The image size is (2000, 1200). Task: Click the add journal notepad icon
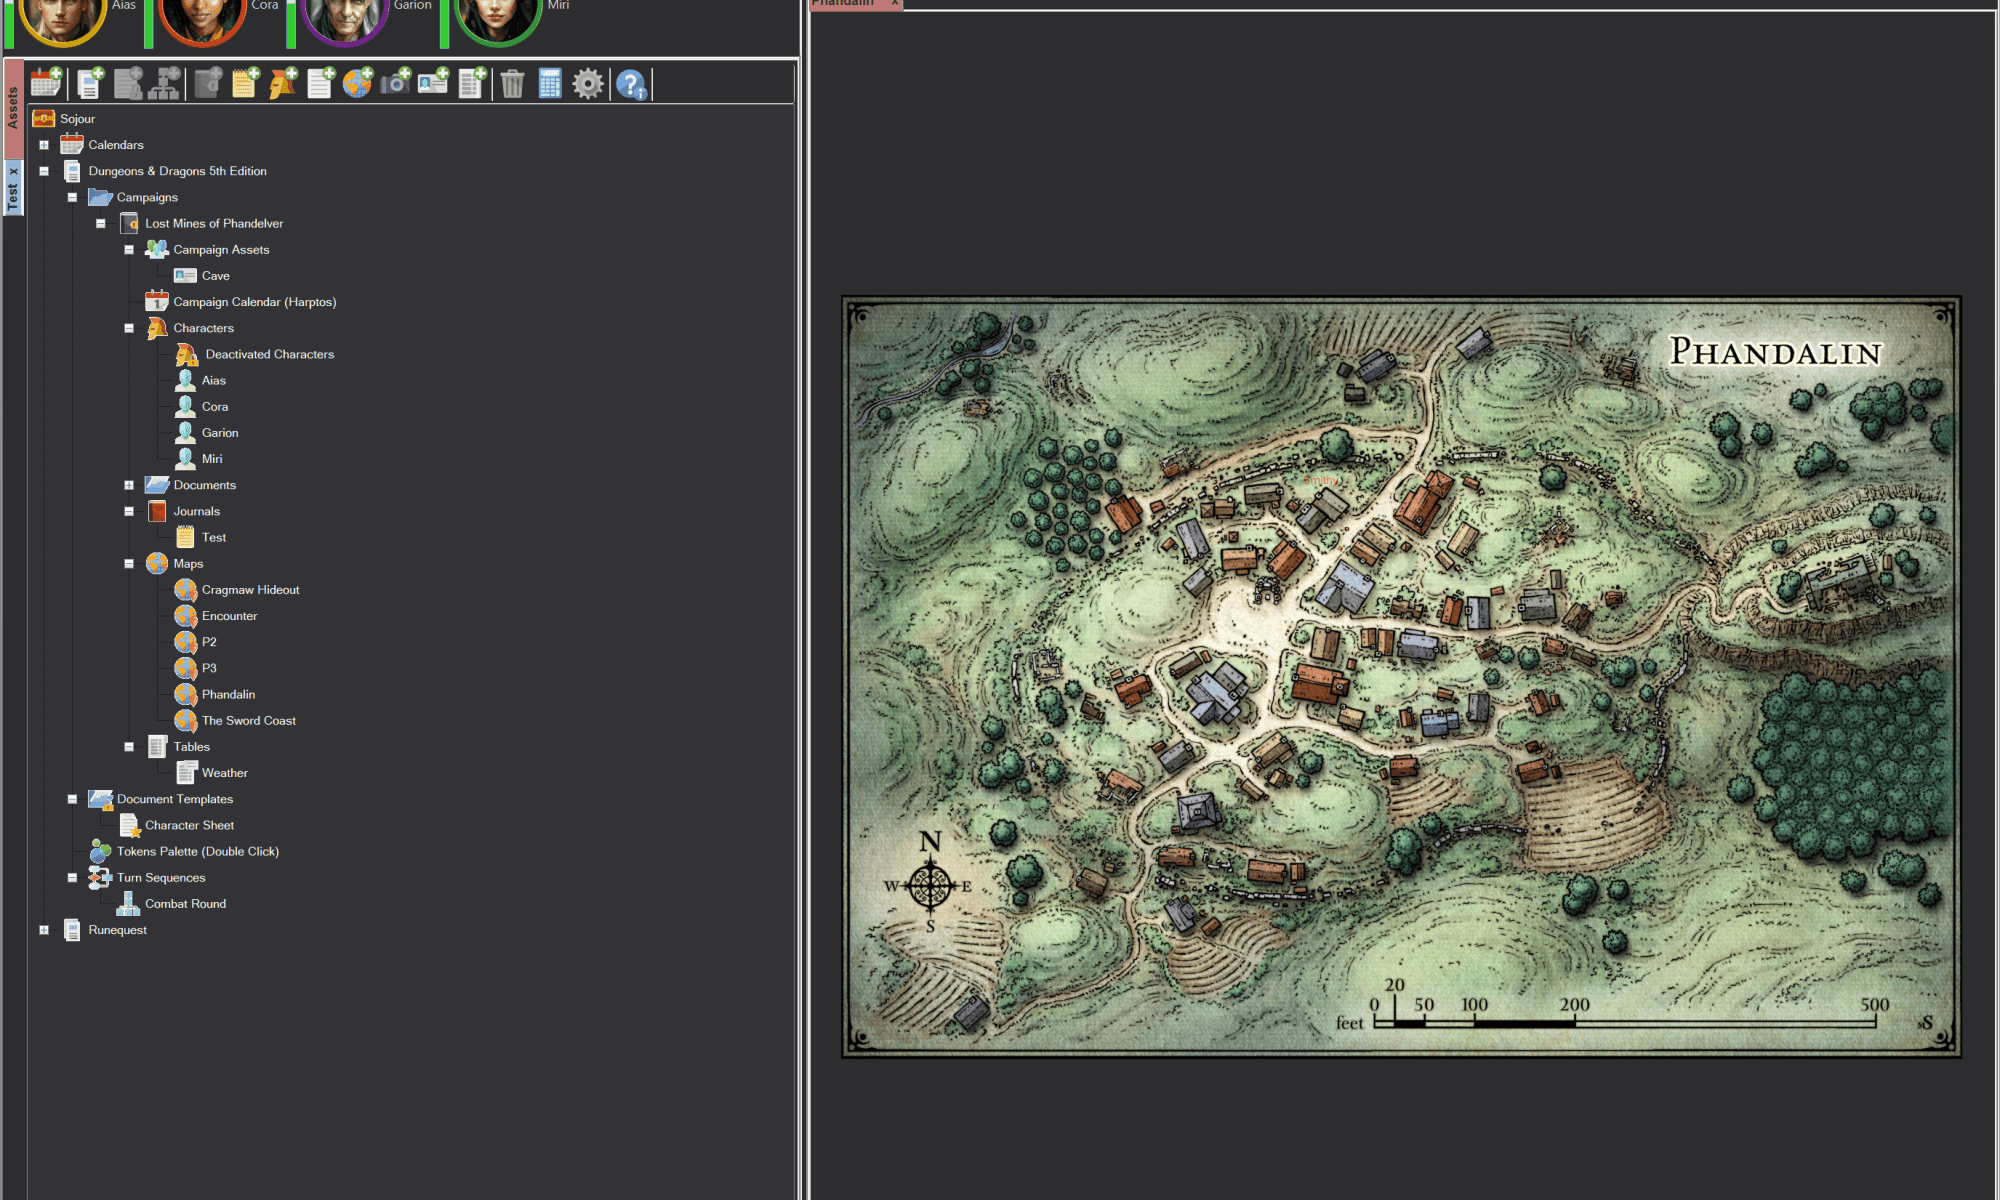[x=245, y=83]
